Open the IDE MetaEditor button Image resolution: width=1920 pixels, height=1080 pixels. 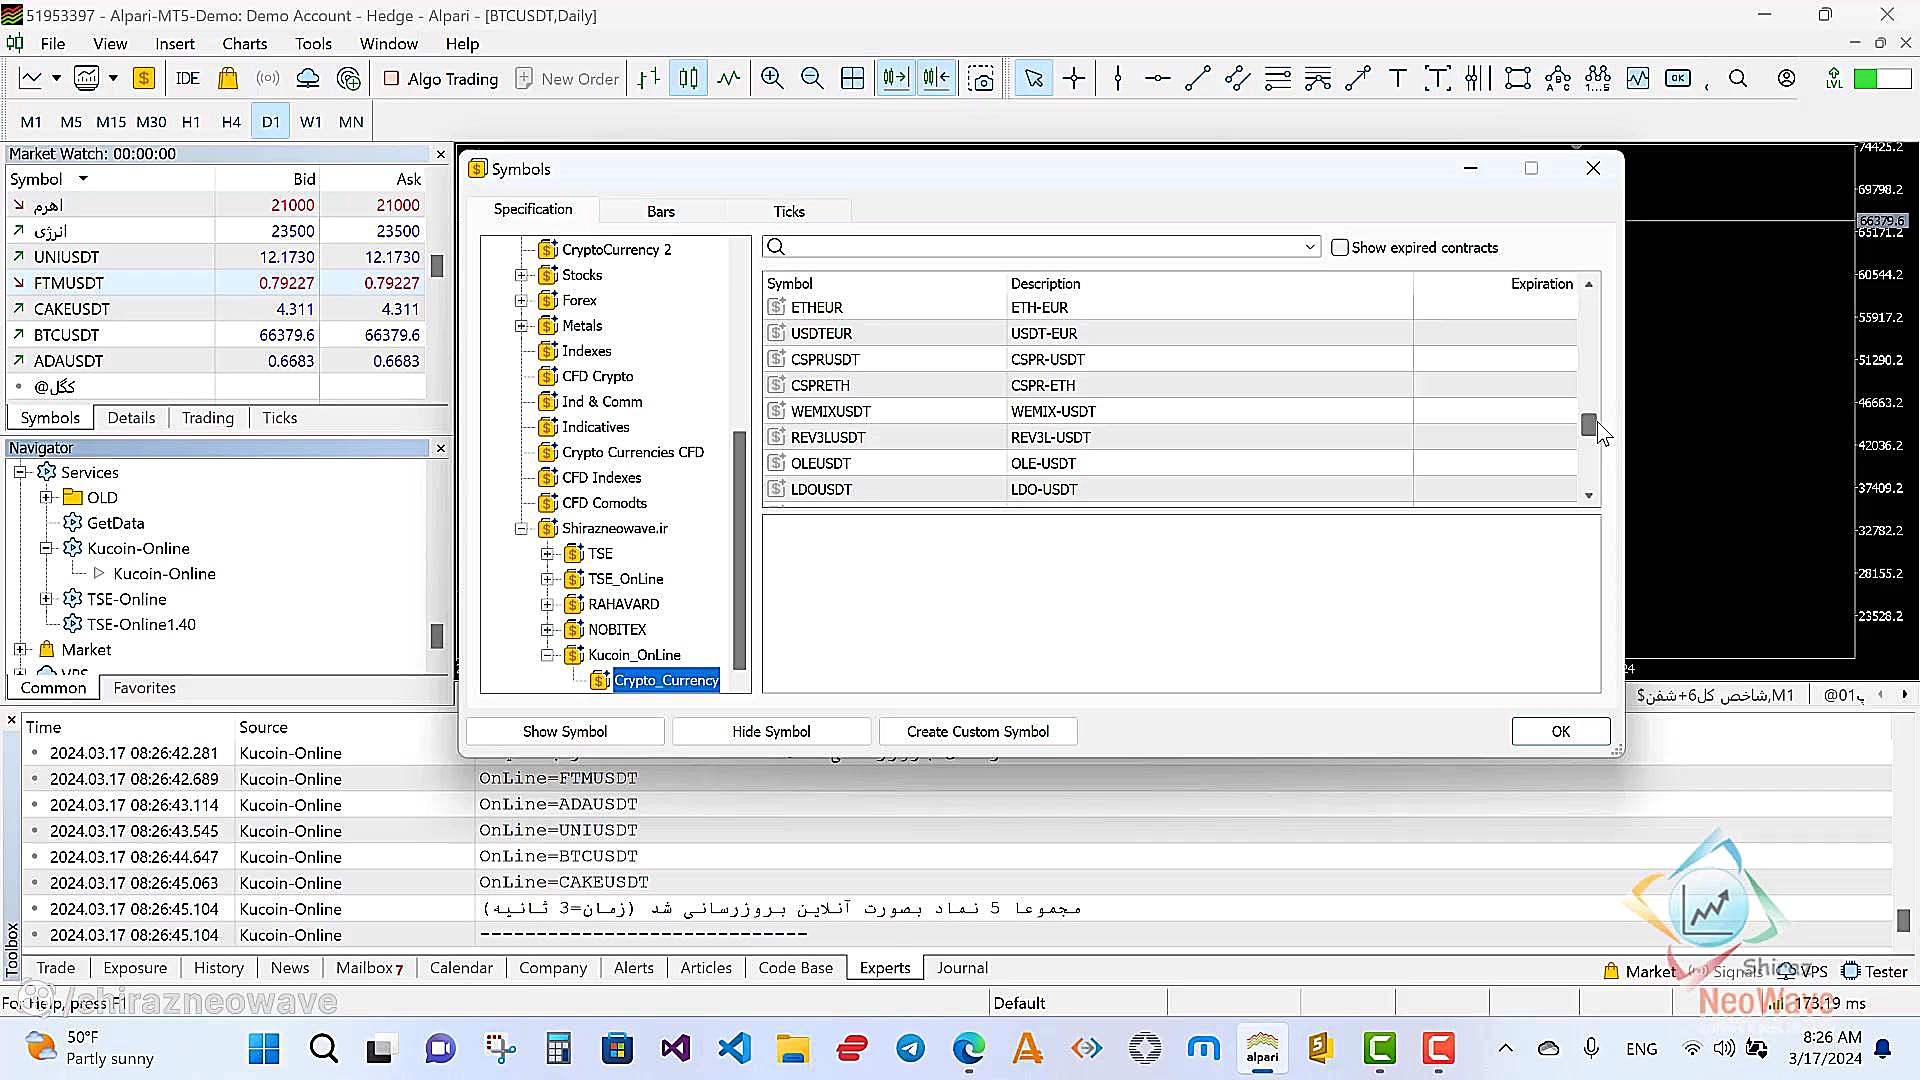188,78
